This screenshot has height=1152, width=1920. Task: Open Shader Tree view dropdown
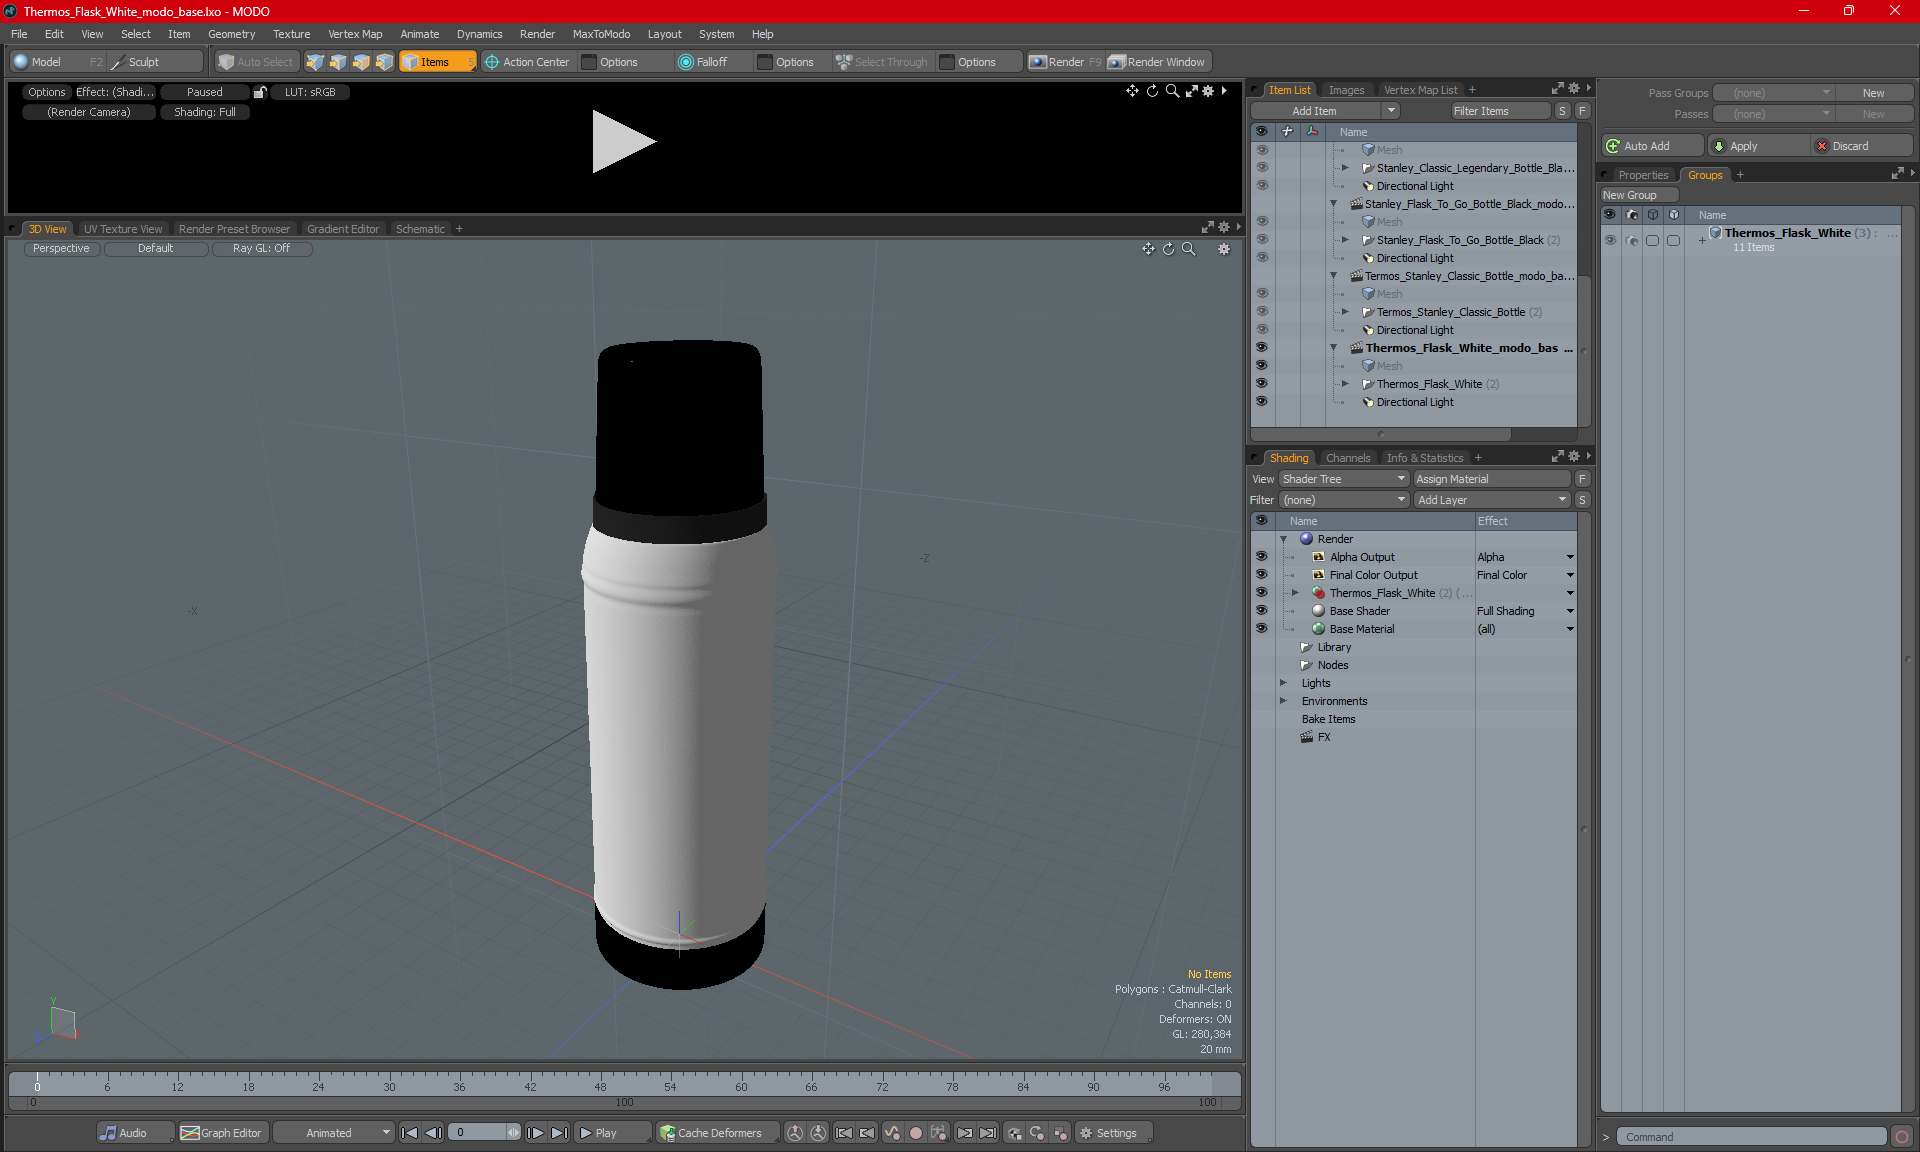pyautogui.click(x=1344, y=479)
